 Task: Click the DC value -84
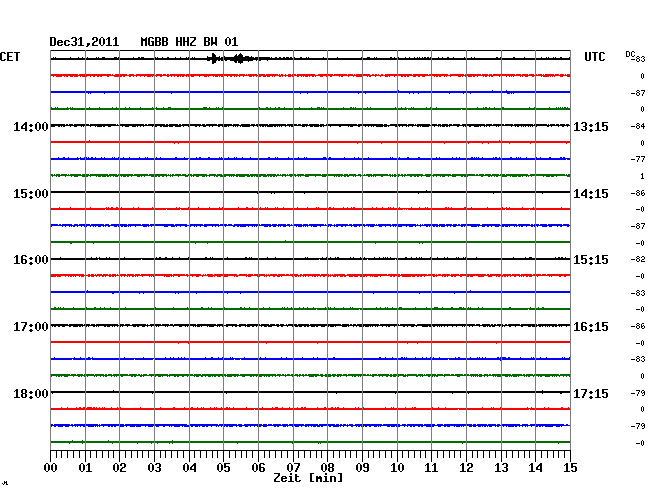(x=638, y=126)
